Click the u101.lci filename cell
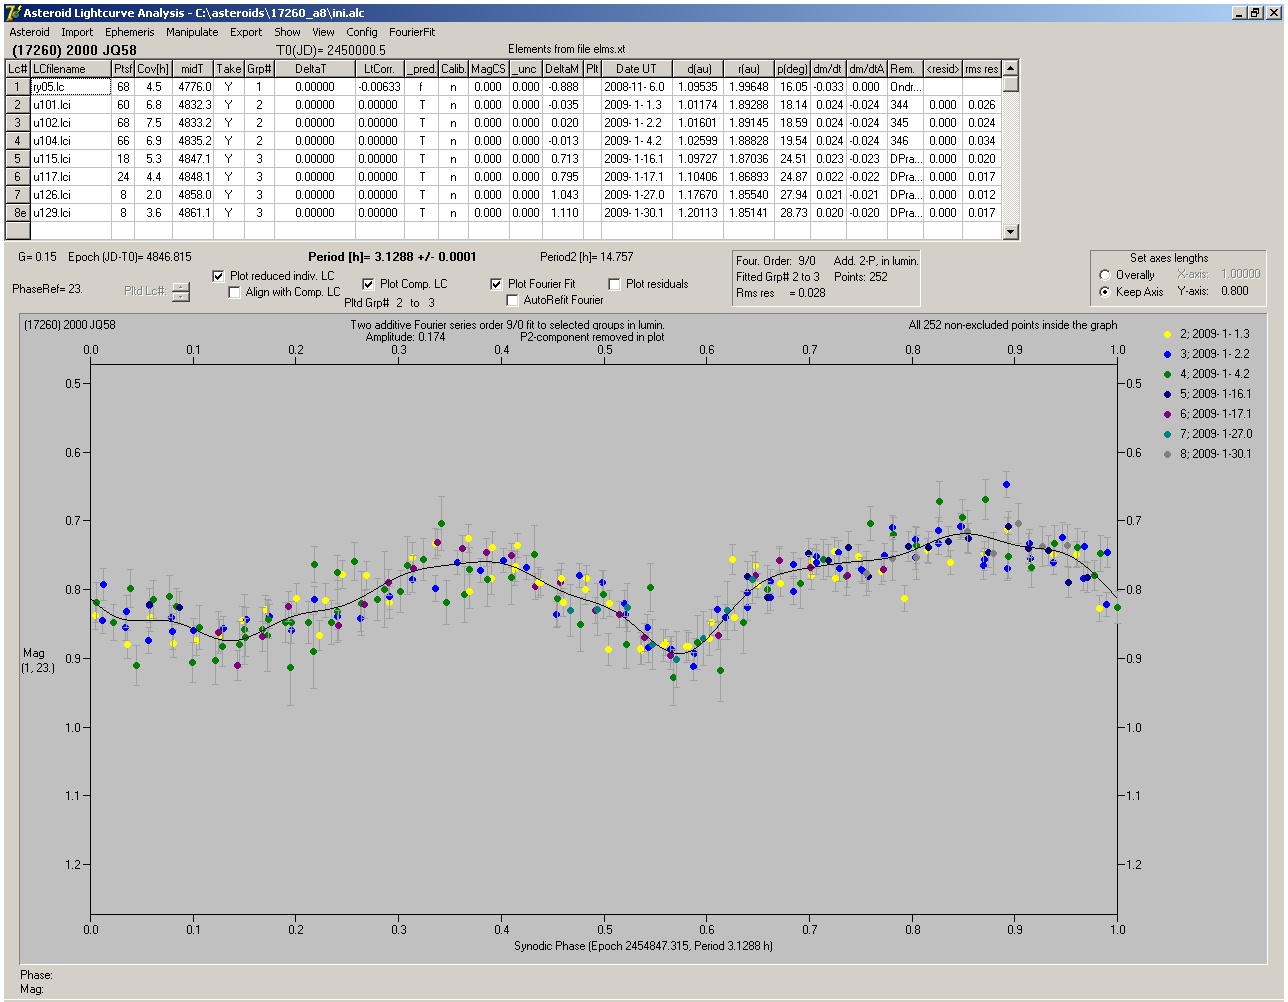The width and height of the screenshot is (1288, 1002). click(70, 105)
